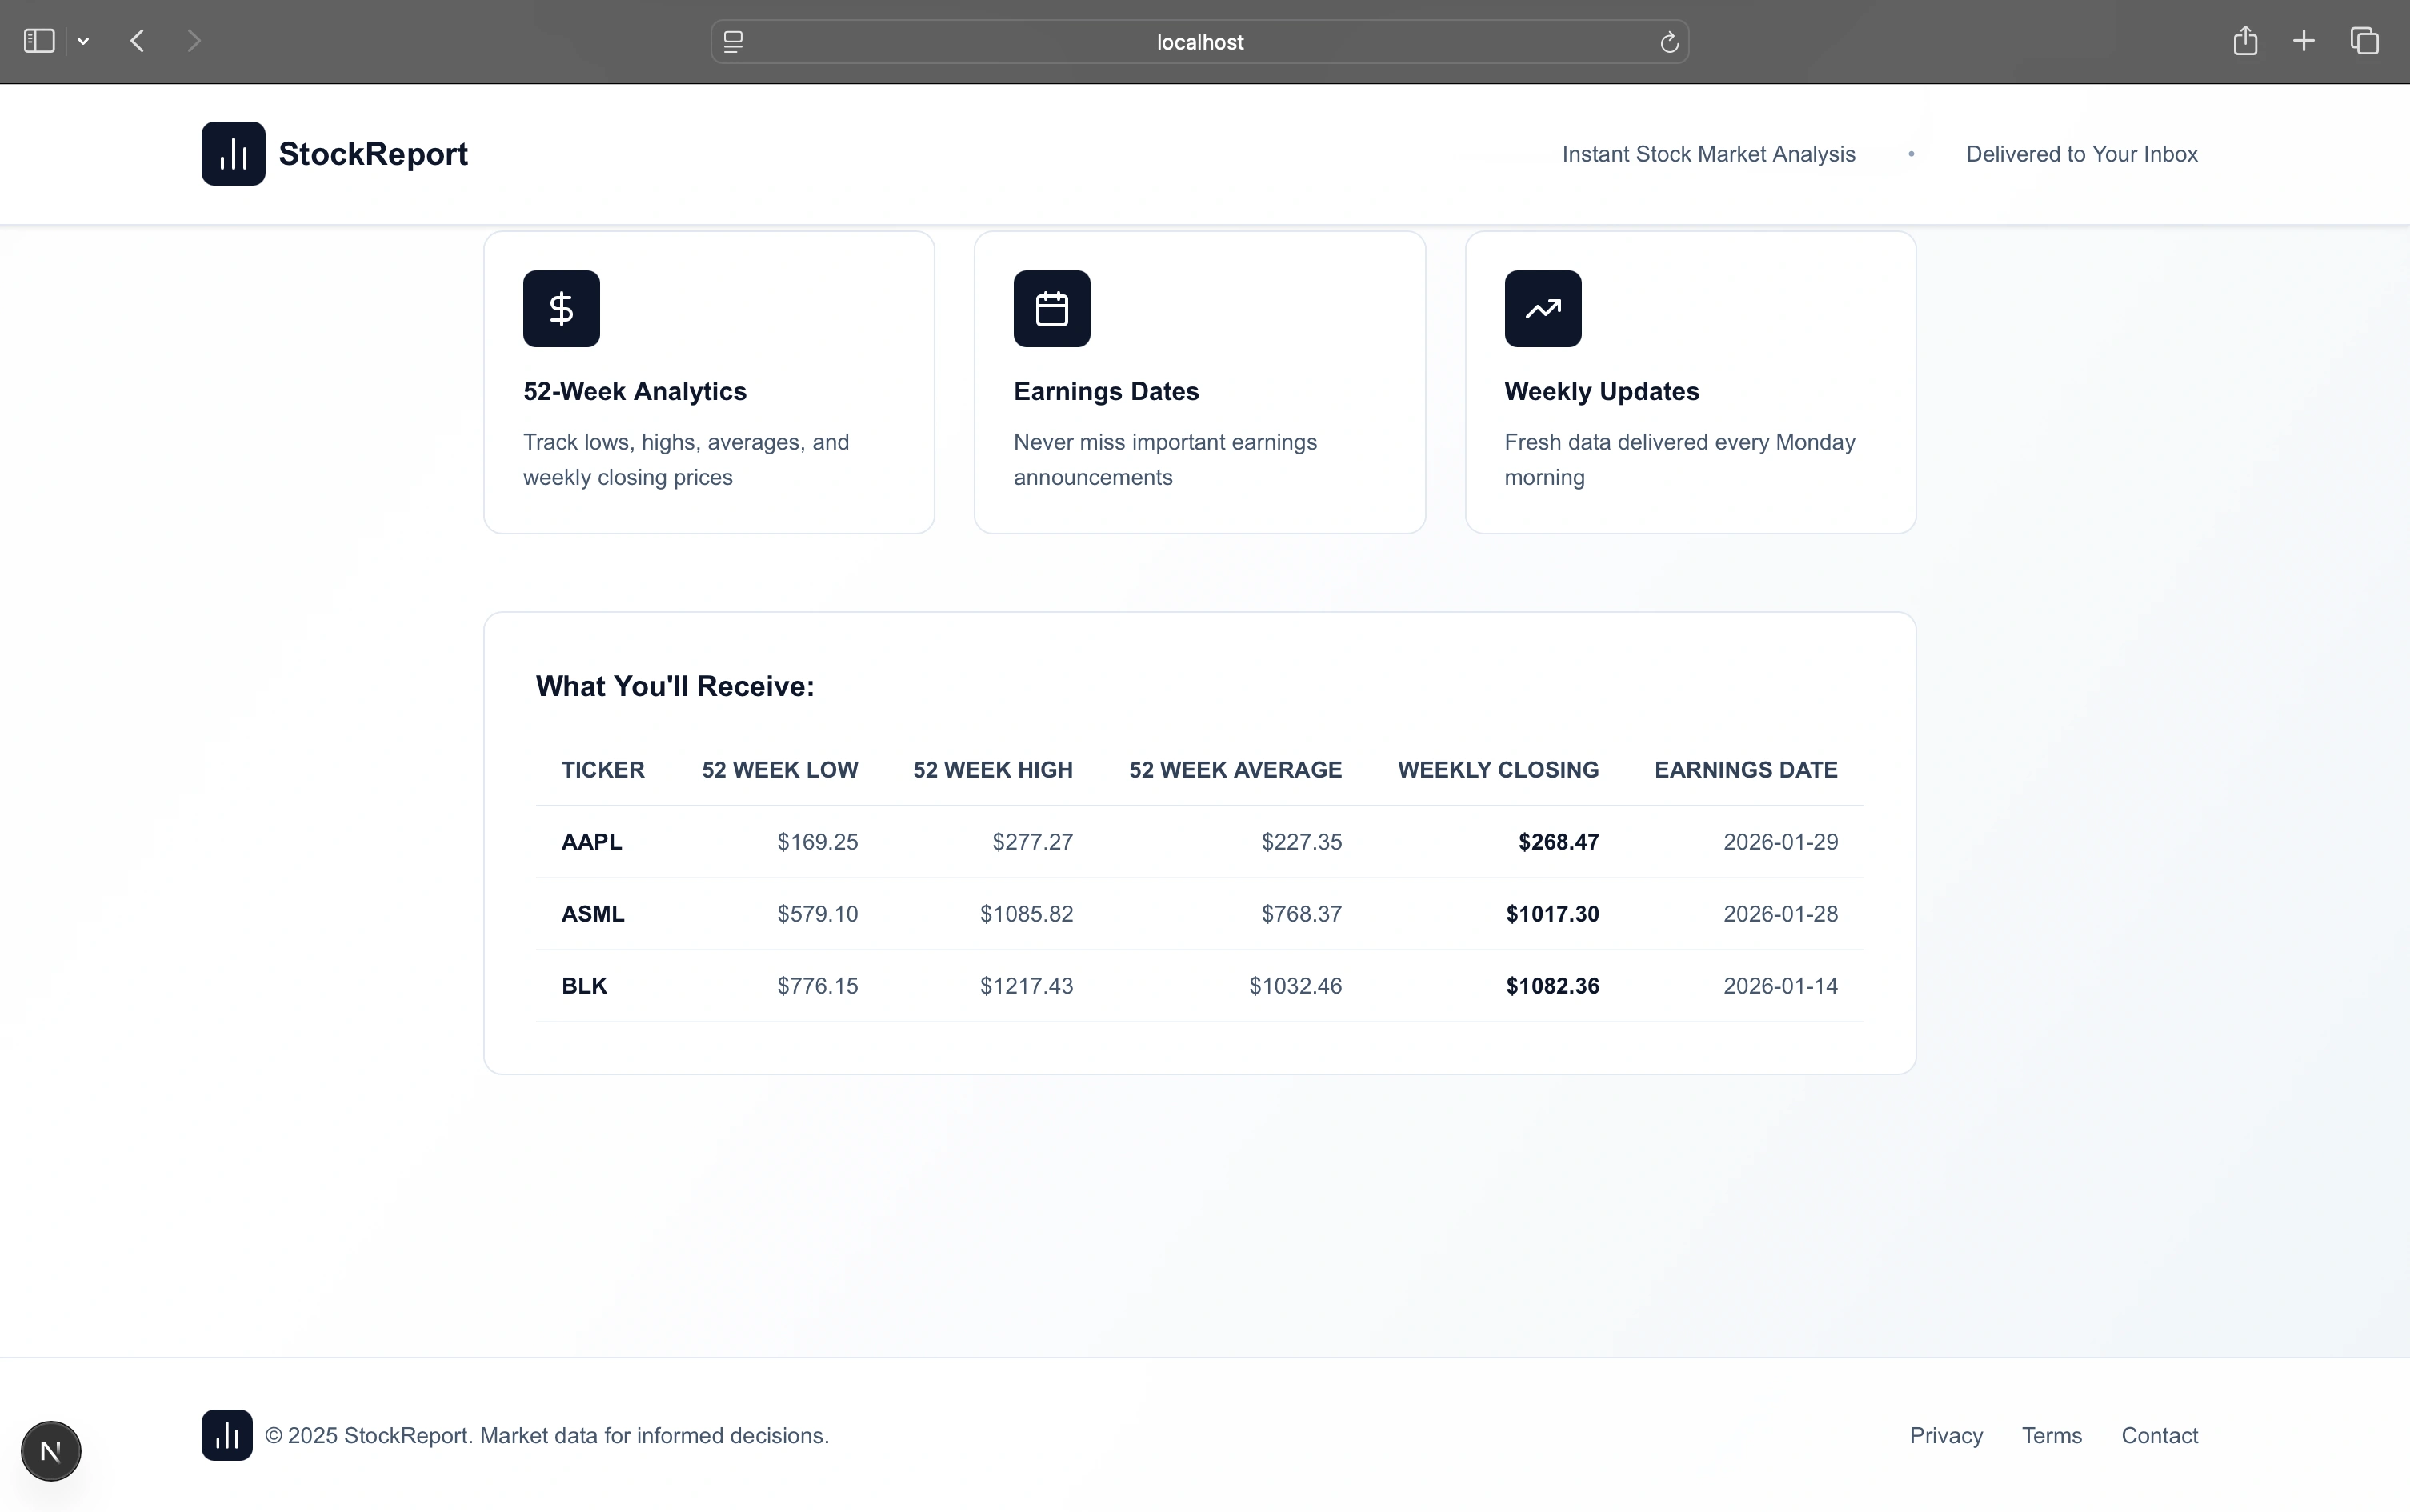Click the trending arrow Weekly Updates icon
This screenshot has height=1512, width=2410.
tap(1542, 309)
